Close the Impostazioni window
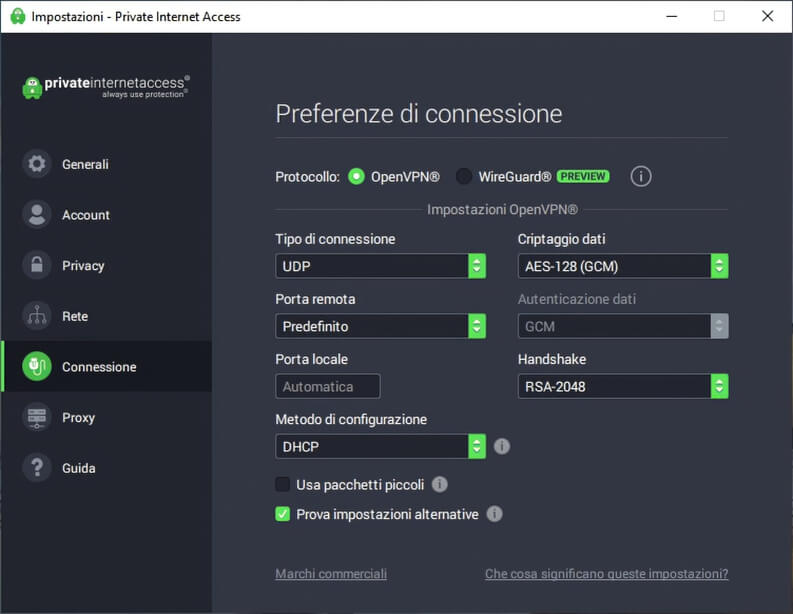The width and height of the screenshot is (793, 614). [768, 16]
